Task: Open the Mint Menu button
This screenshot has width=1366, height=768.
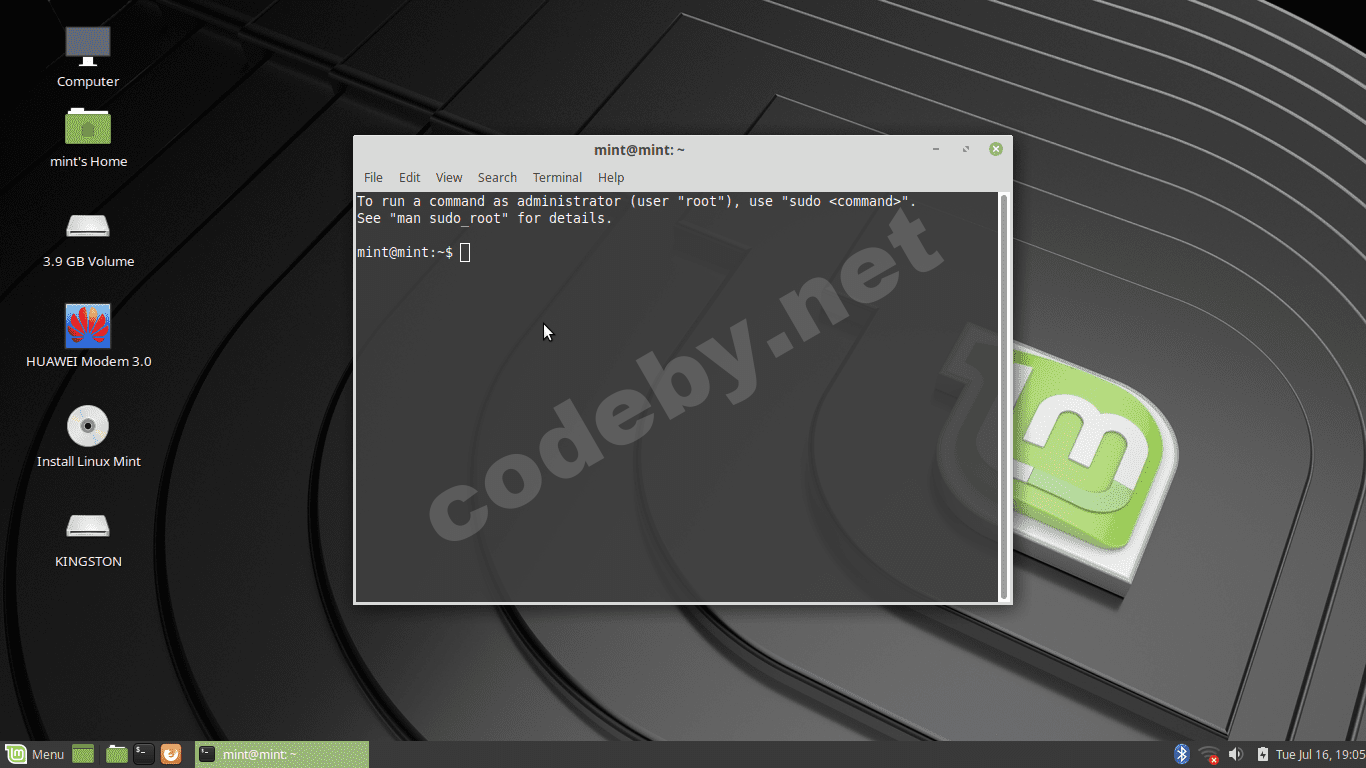Action: point(35,754)
